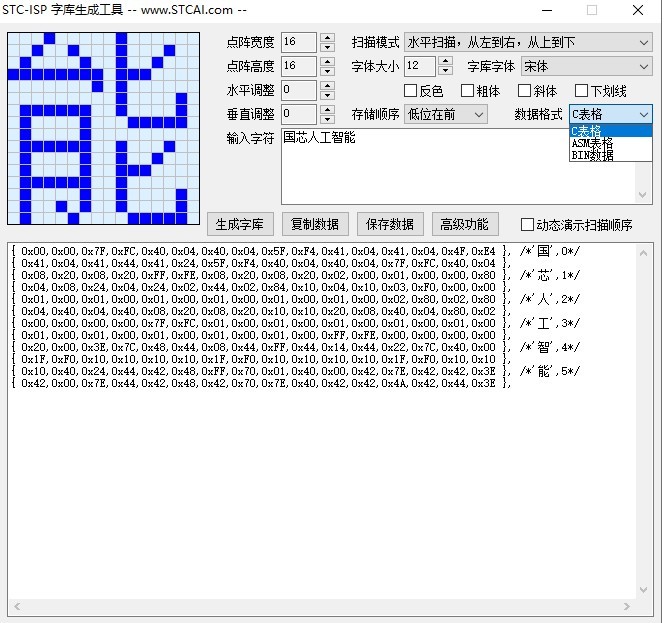Select C表格 in the dropdown list

coord(610,131)
